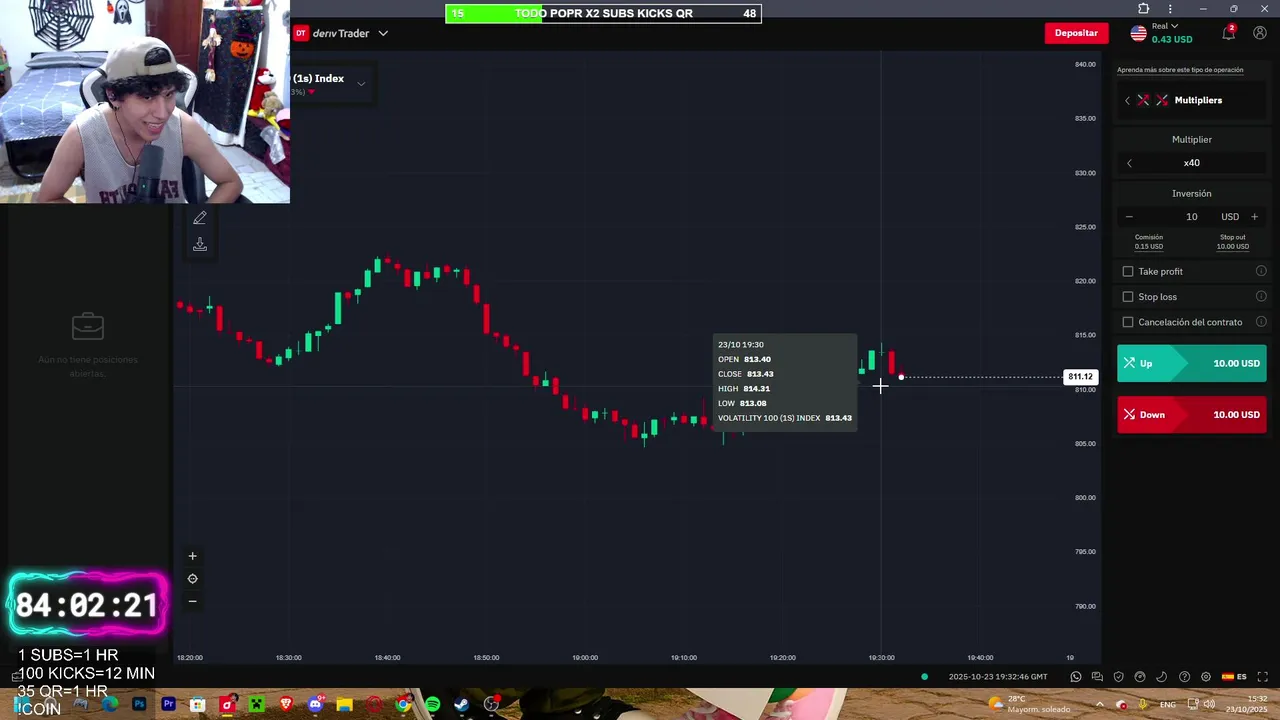The image size is (1280, 720).
Task: Zoom out the chart with minus icon
Action: click(x=193, y=601)
